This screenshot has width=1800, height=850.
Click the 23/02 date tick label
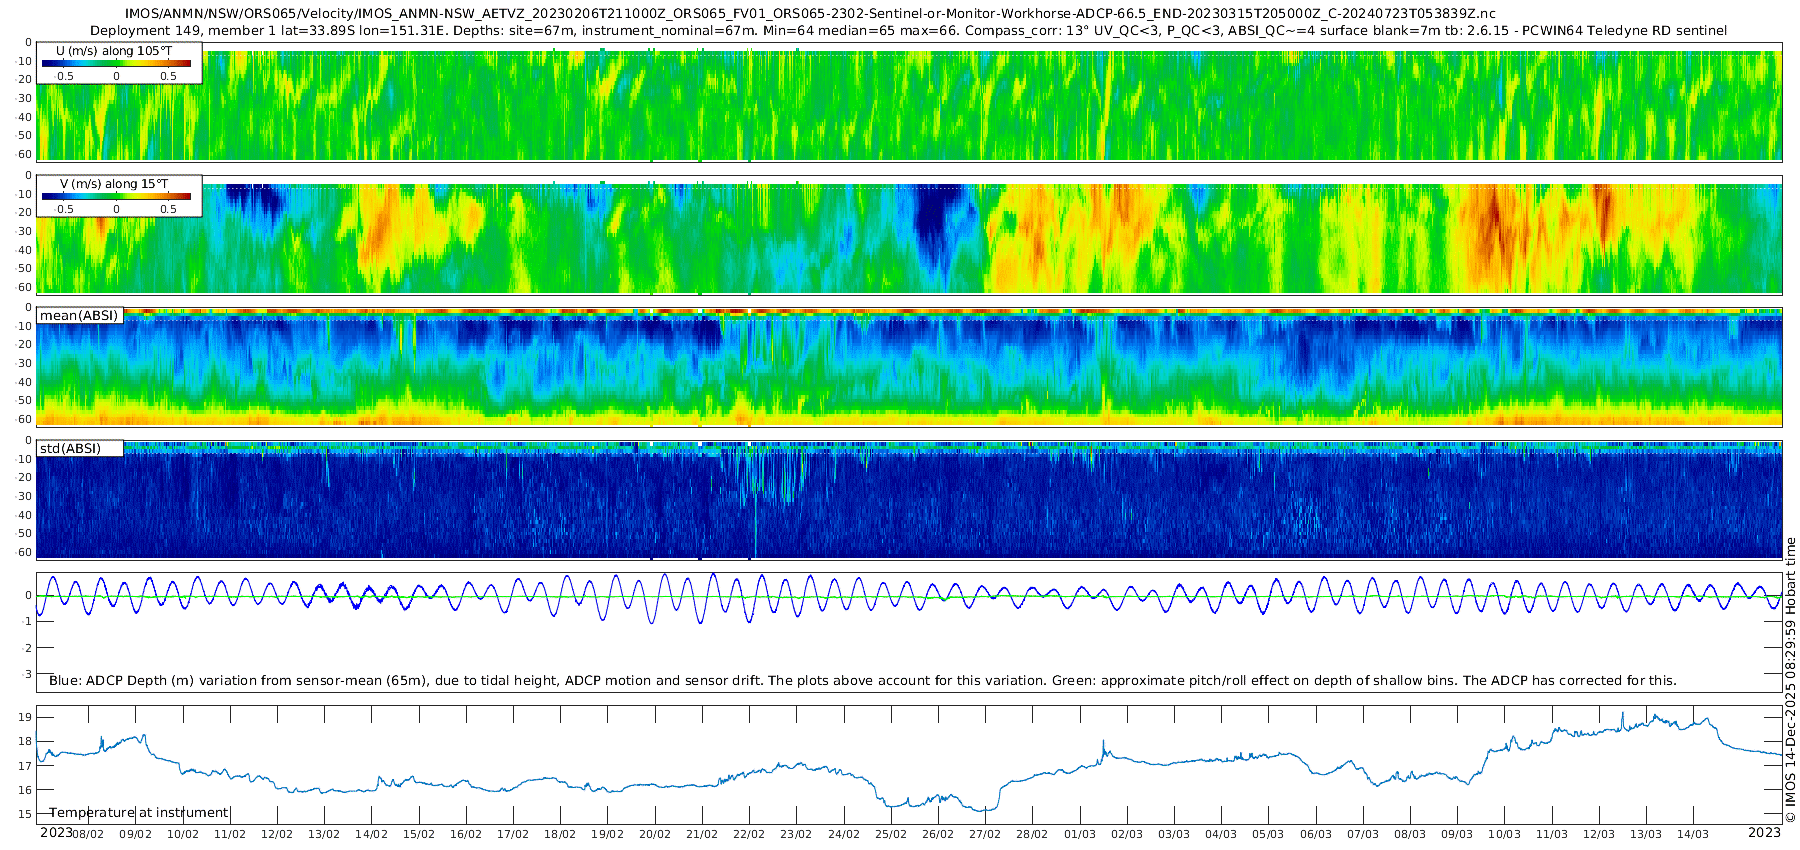pyautogui.click(x=796, y=834)
